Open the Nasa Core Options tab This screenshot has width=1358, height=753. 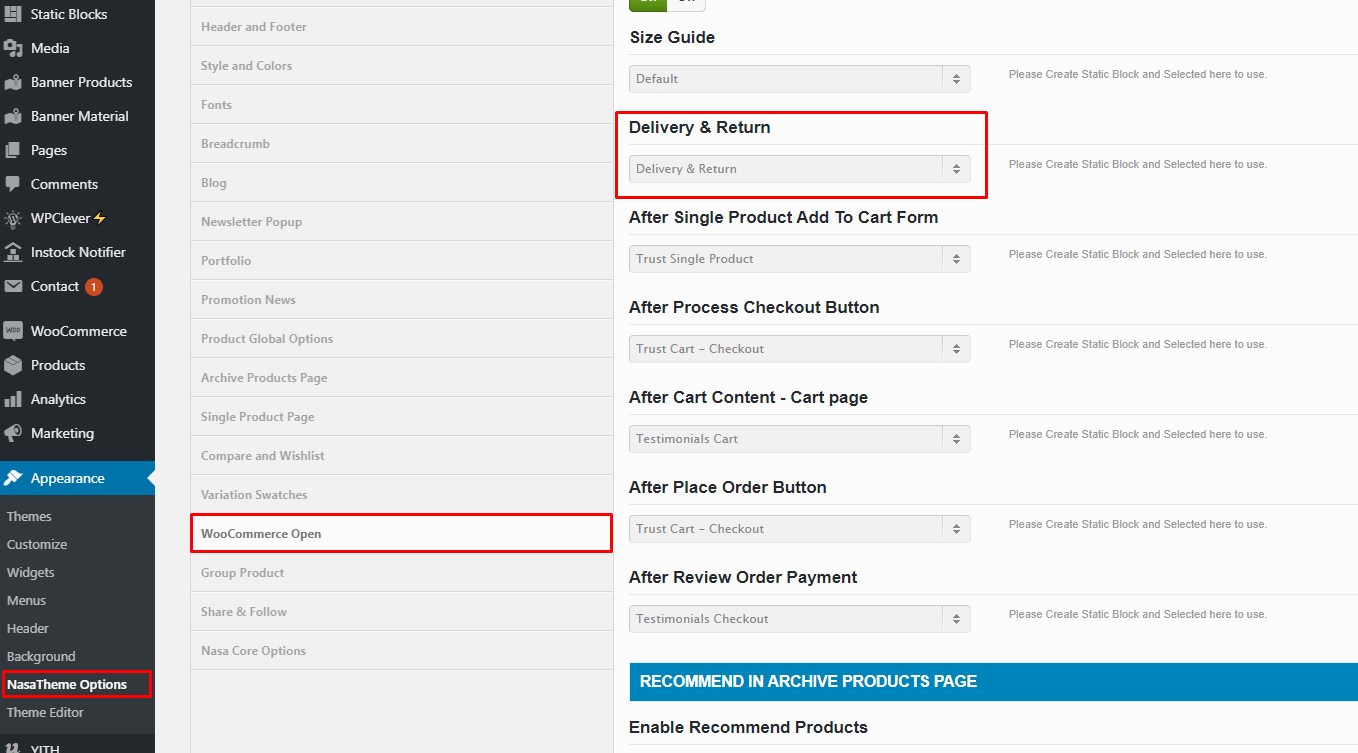coord(402,651)
